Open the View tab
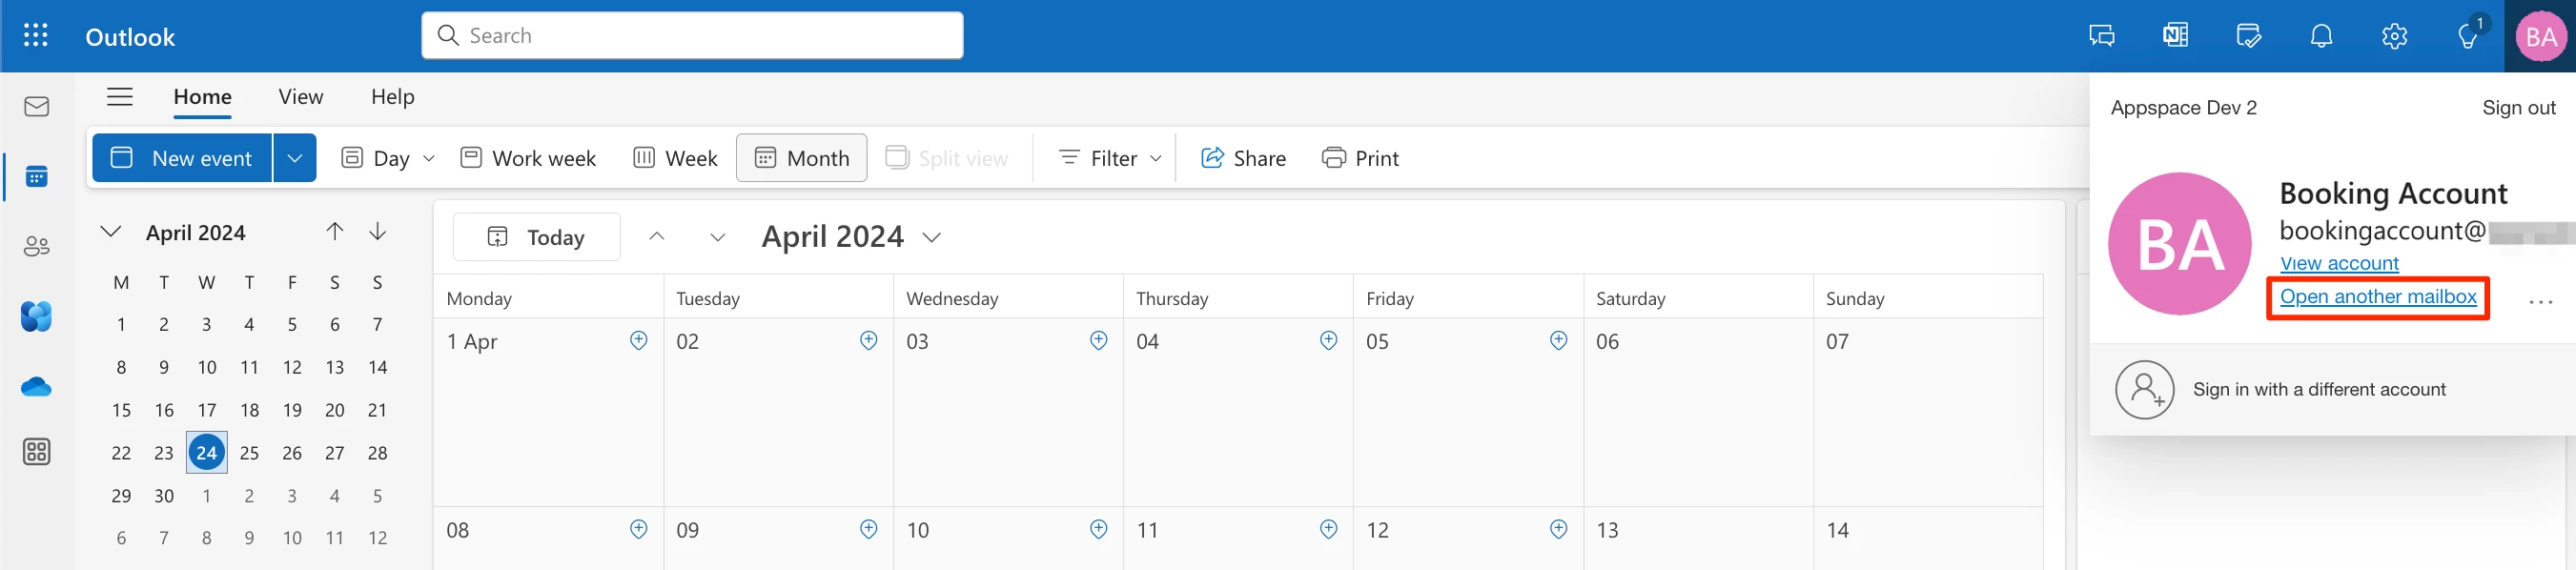Image resolution: width=2576 pixels, height=570 pixels. 301,97
